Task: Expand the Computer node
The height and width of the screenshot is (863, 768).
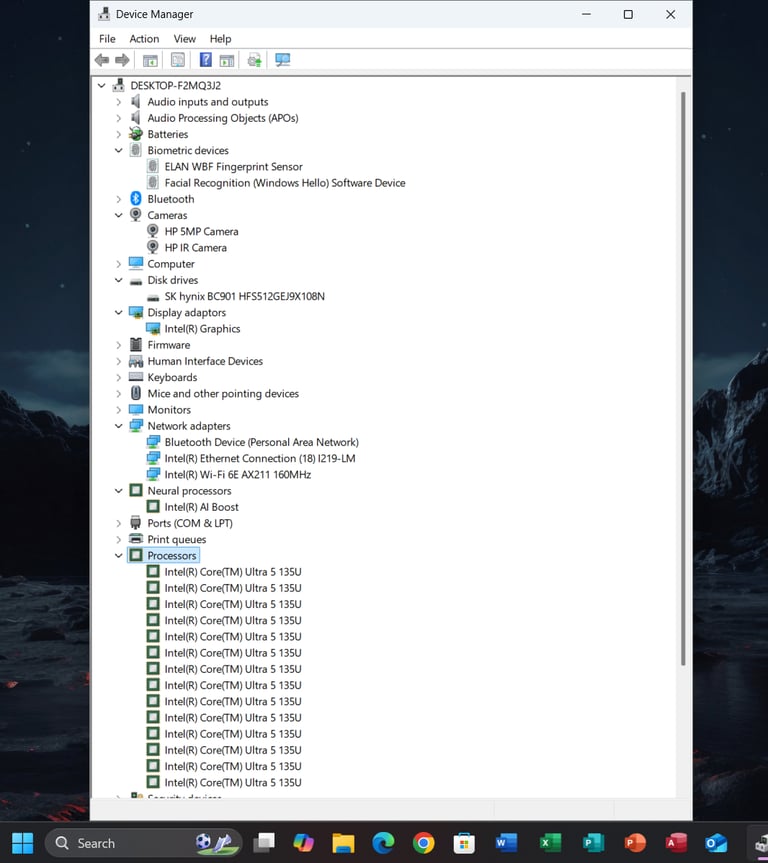Action: [x=118, y=264]
